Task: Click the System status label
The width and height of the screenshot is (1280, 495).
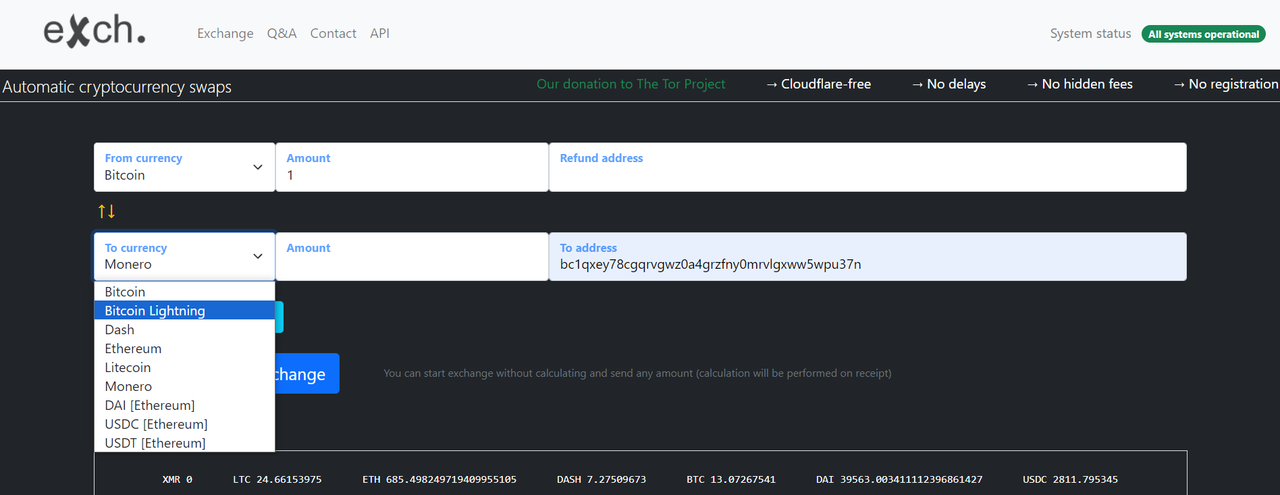Action: (x=1090, y=34)
